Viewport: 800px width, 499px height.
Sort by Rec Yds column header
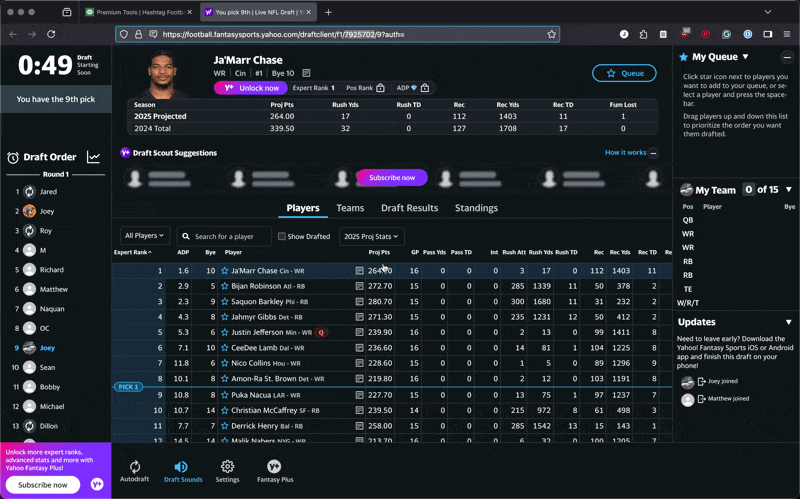coord(619,252)
